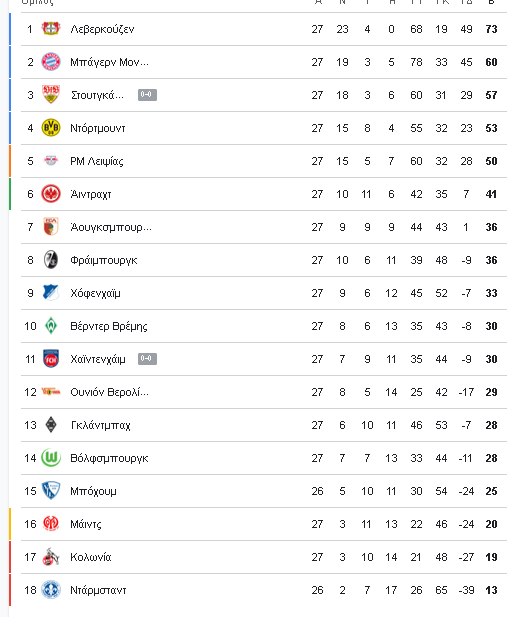Click the Γκλάντμπαχ team name

(100, 425)
